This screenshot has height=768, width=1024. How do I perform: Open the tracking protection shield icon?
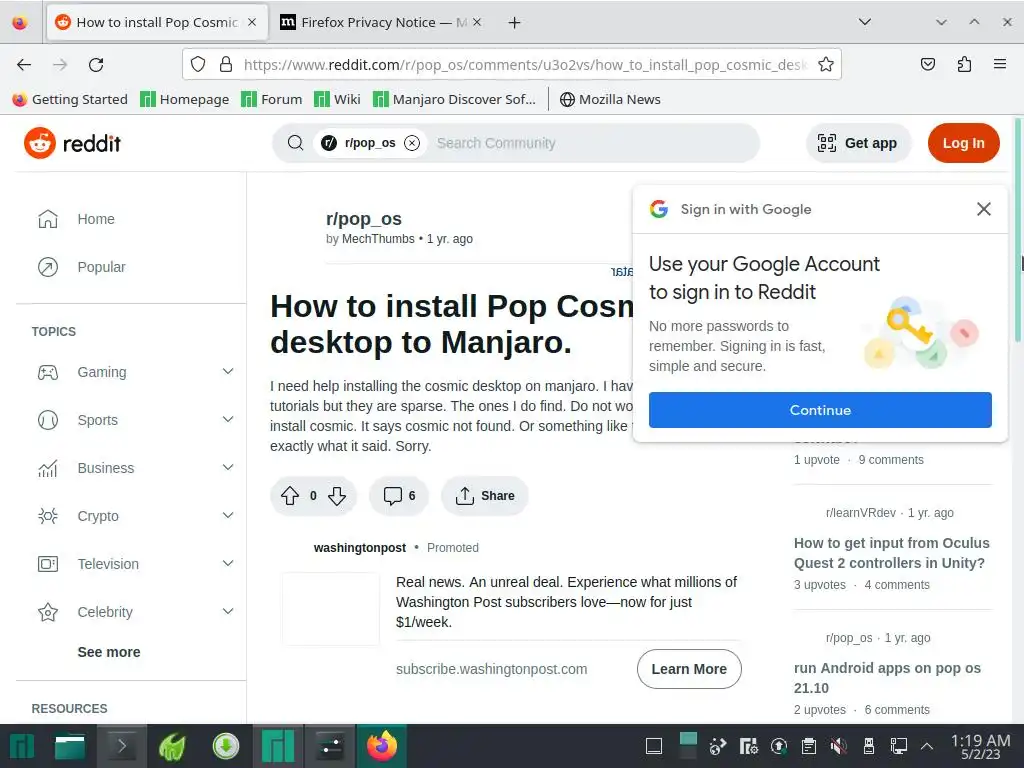click(198, 64)
